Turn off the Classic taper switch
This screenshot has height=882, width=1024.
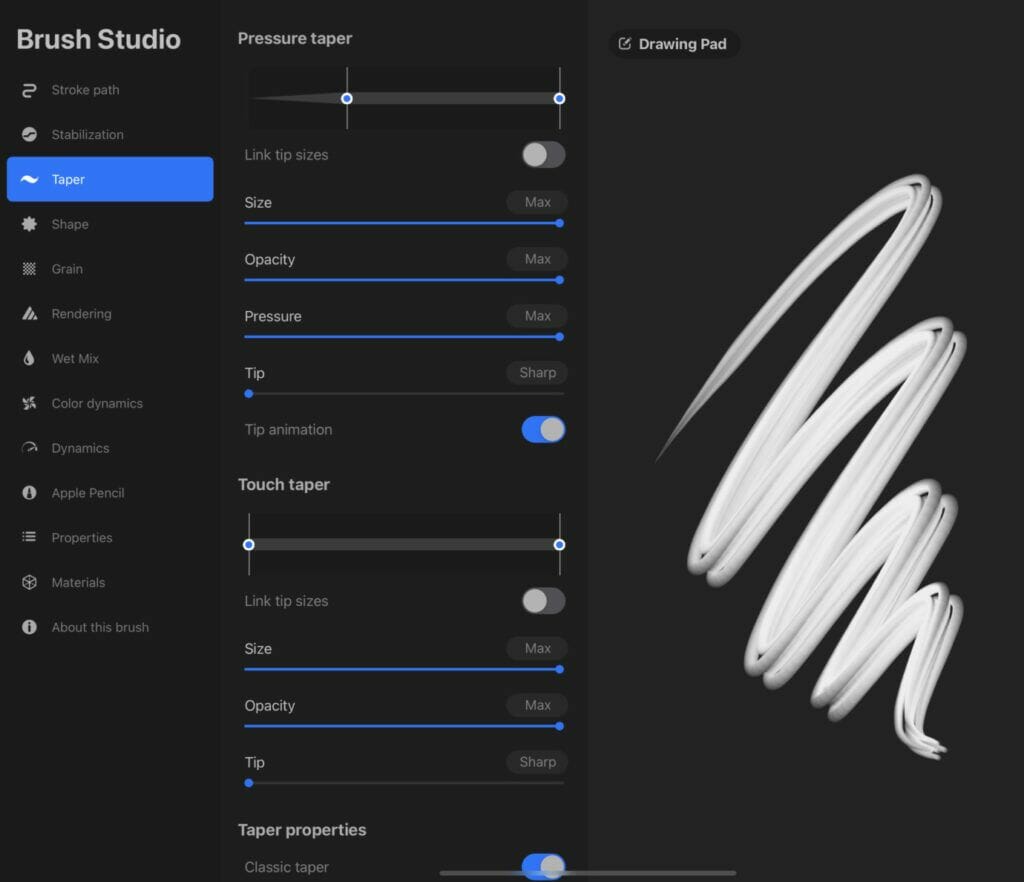[x=543, y=866]
